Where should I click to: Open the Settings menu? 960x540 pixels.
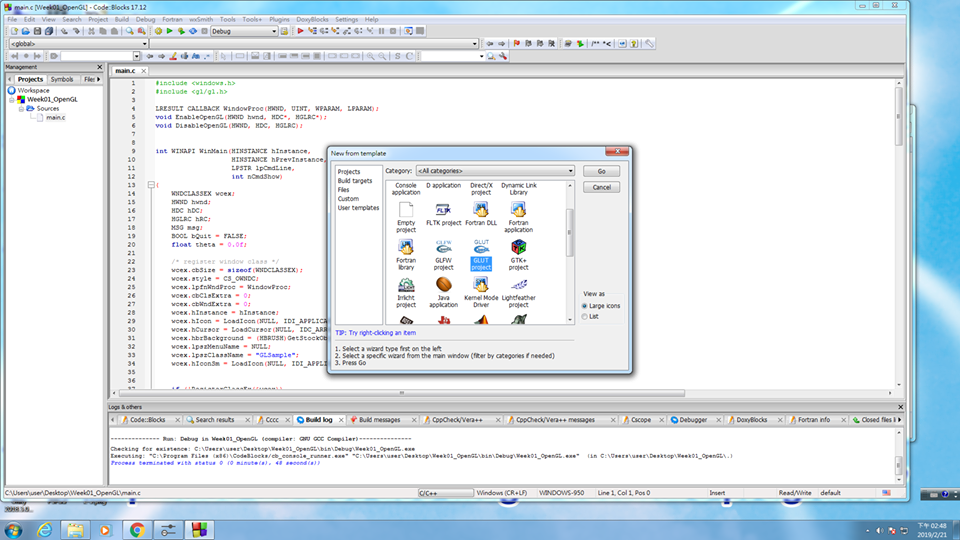347,20
